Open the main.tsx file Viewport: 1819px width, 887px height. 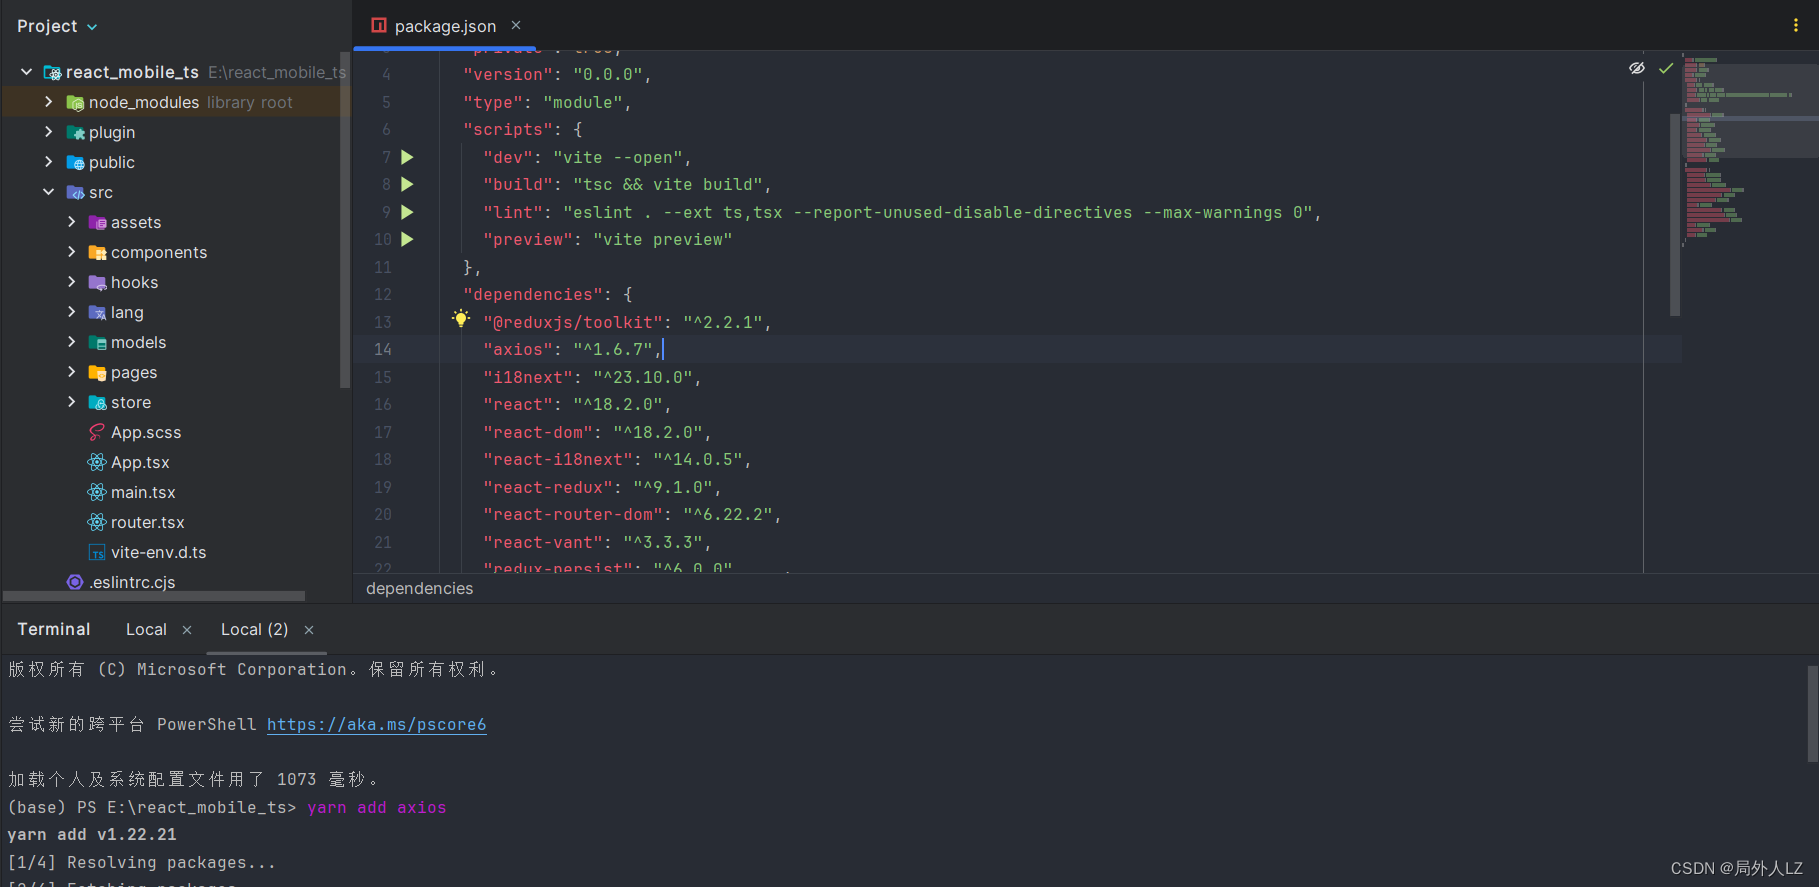pos(143,492)
